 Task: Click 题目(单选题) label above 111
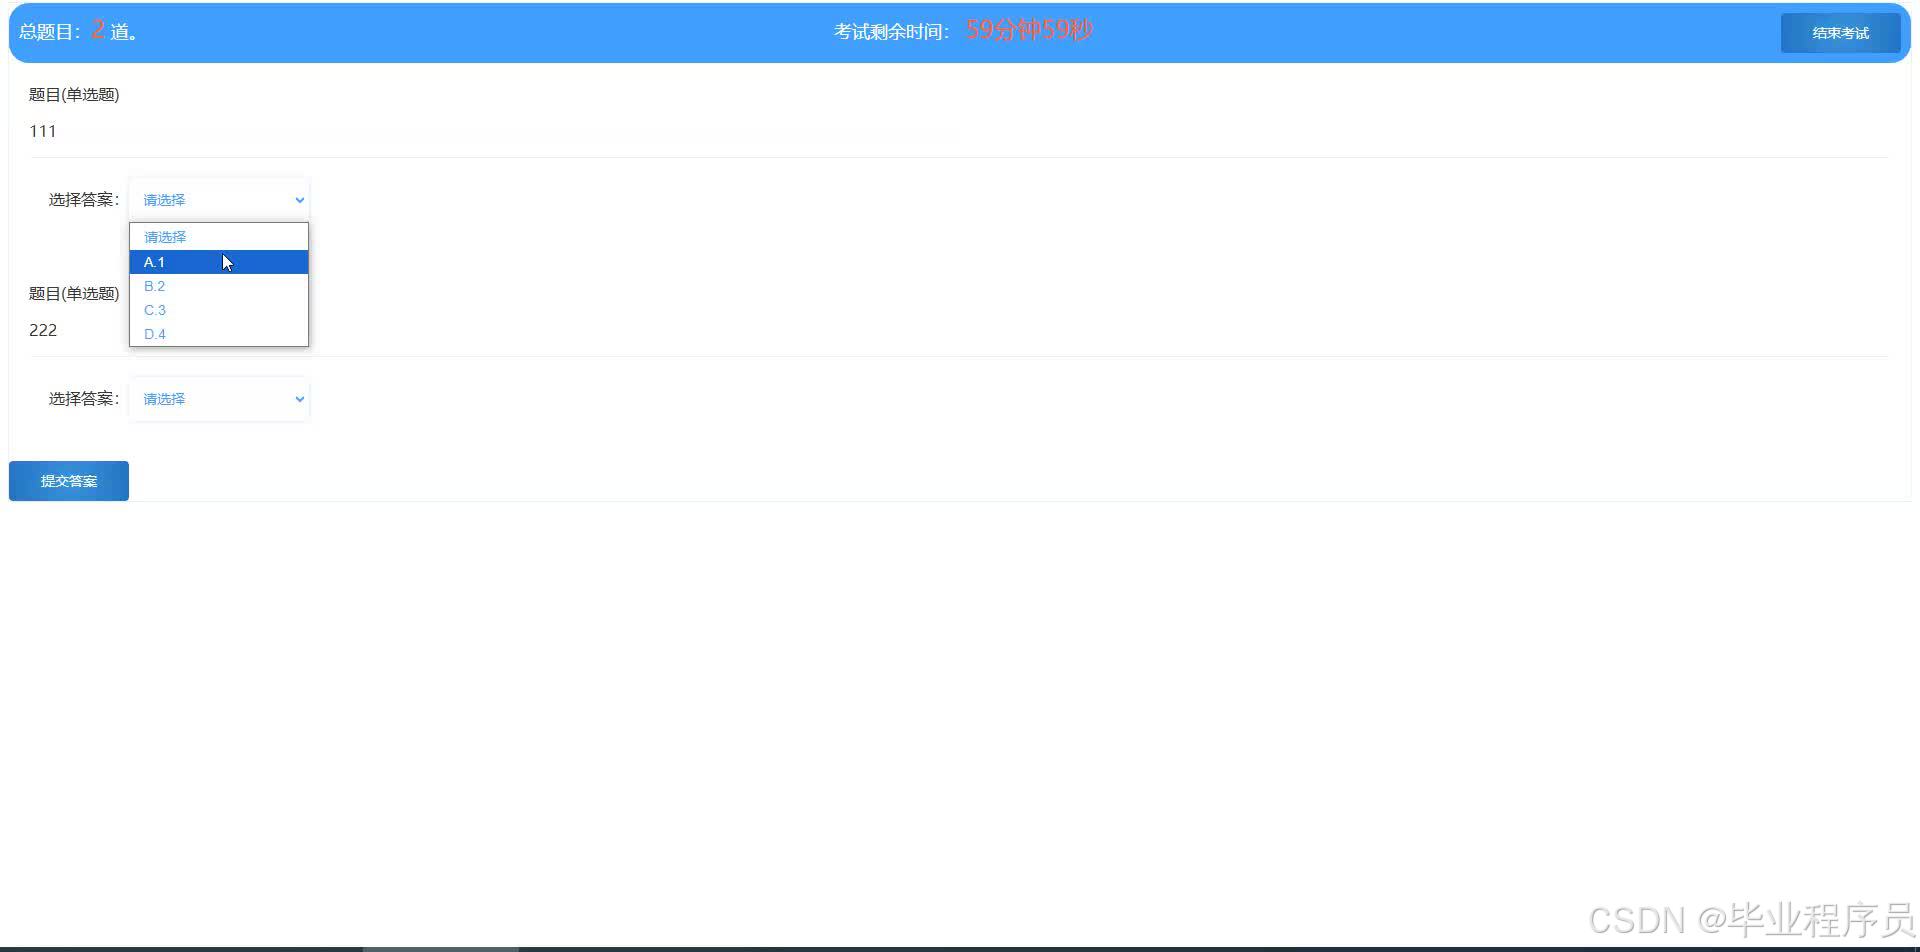pos(74,95)
